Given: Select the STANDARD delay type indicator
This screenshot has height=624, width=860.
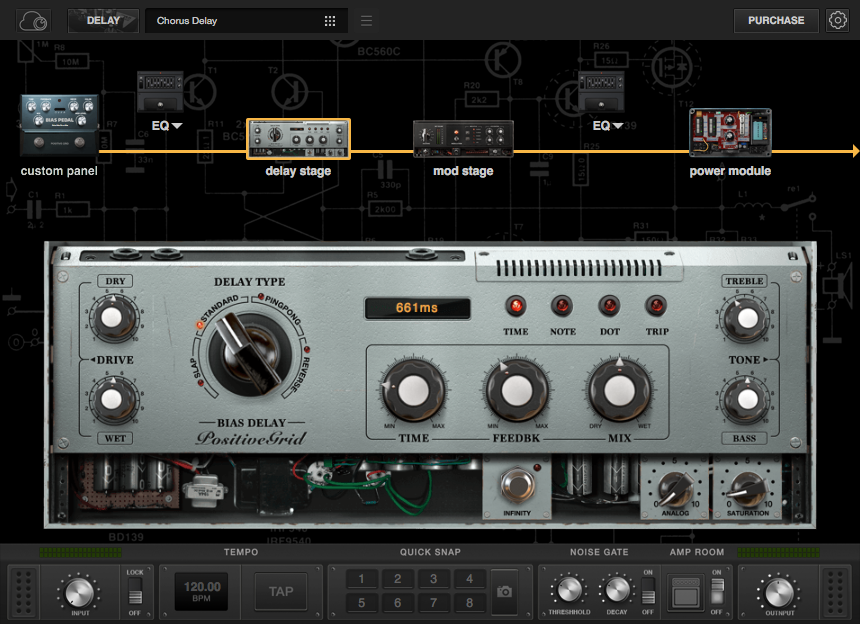Looking at the screenshot, I should pyautogui.click(x=200, y=325).
